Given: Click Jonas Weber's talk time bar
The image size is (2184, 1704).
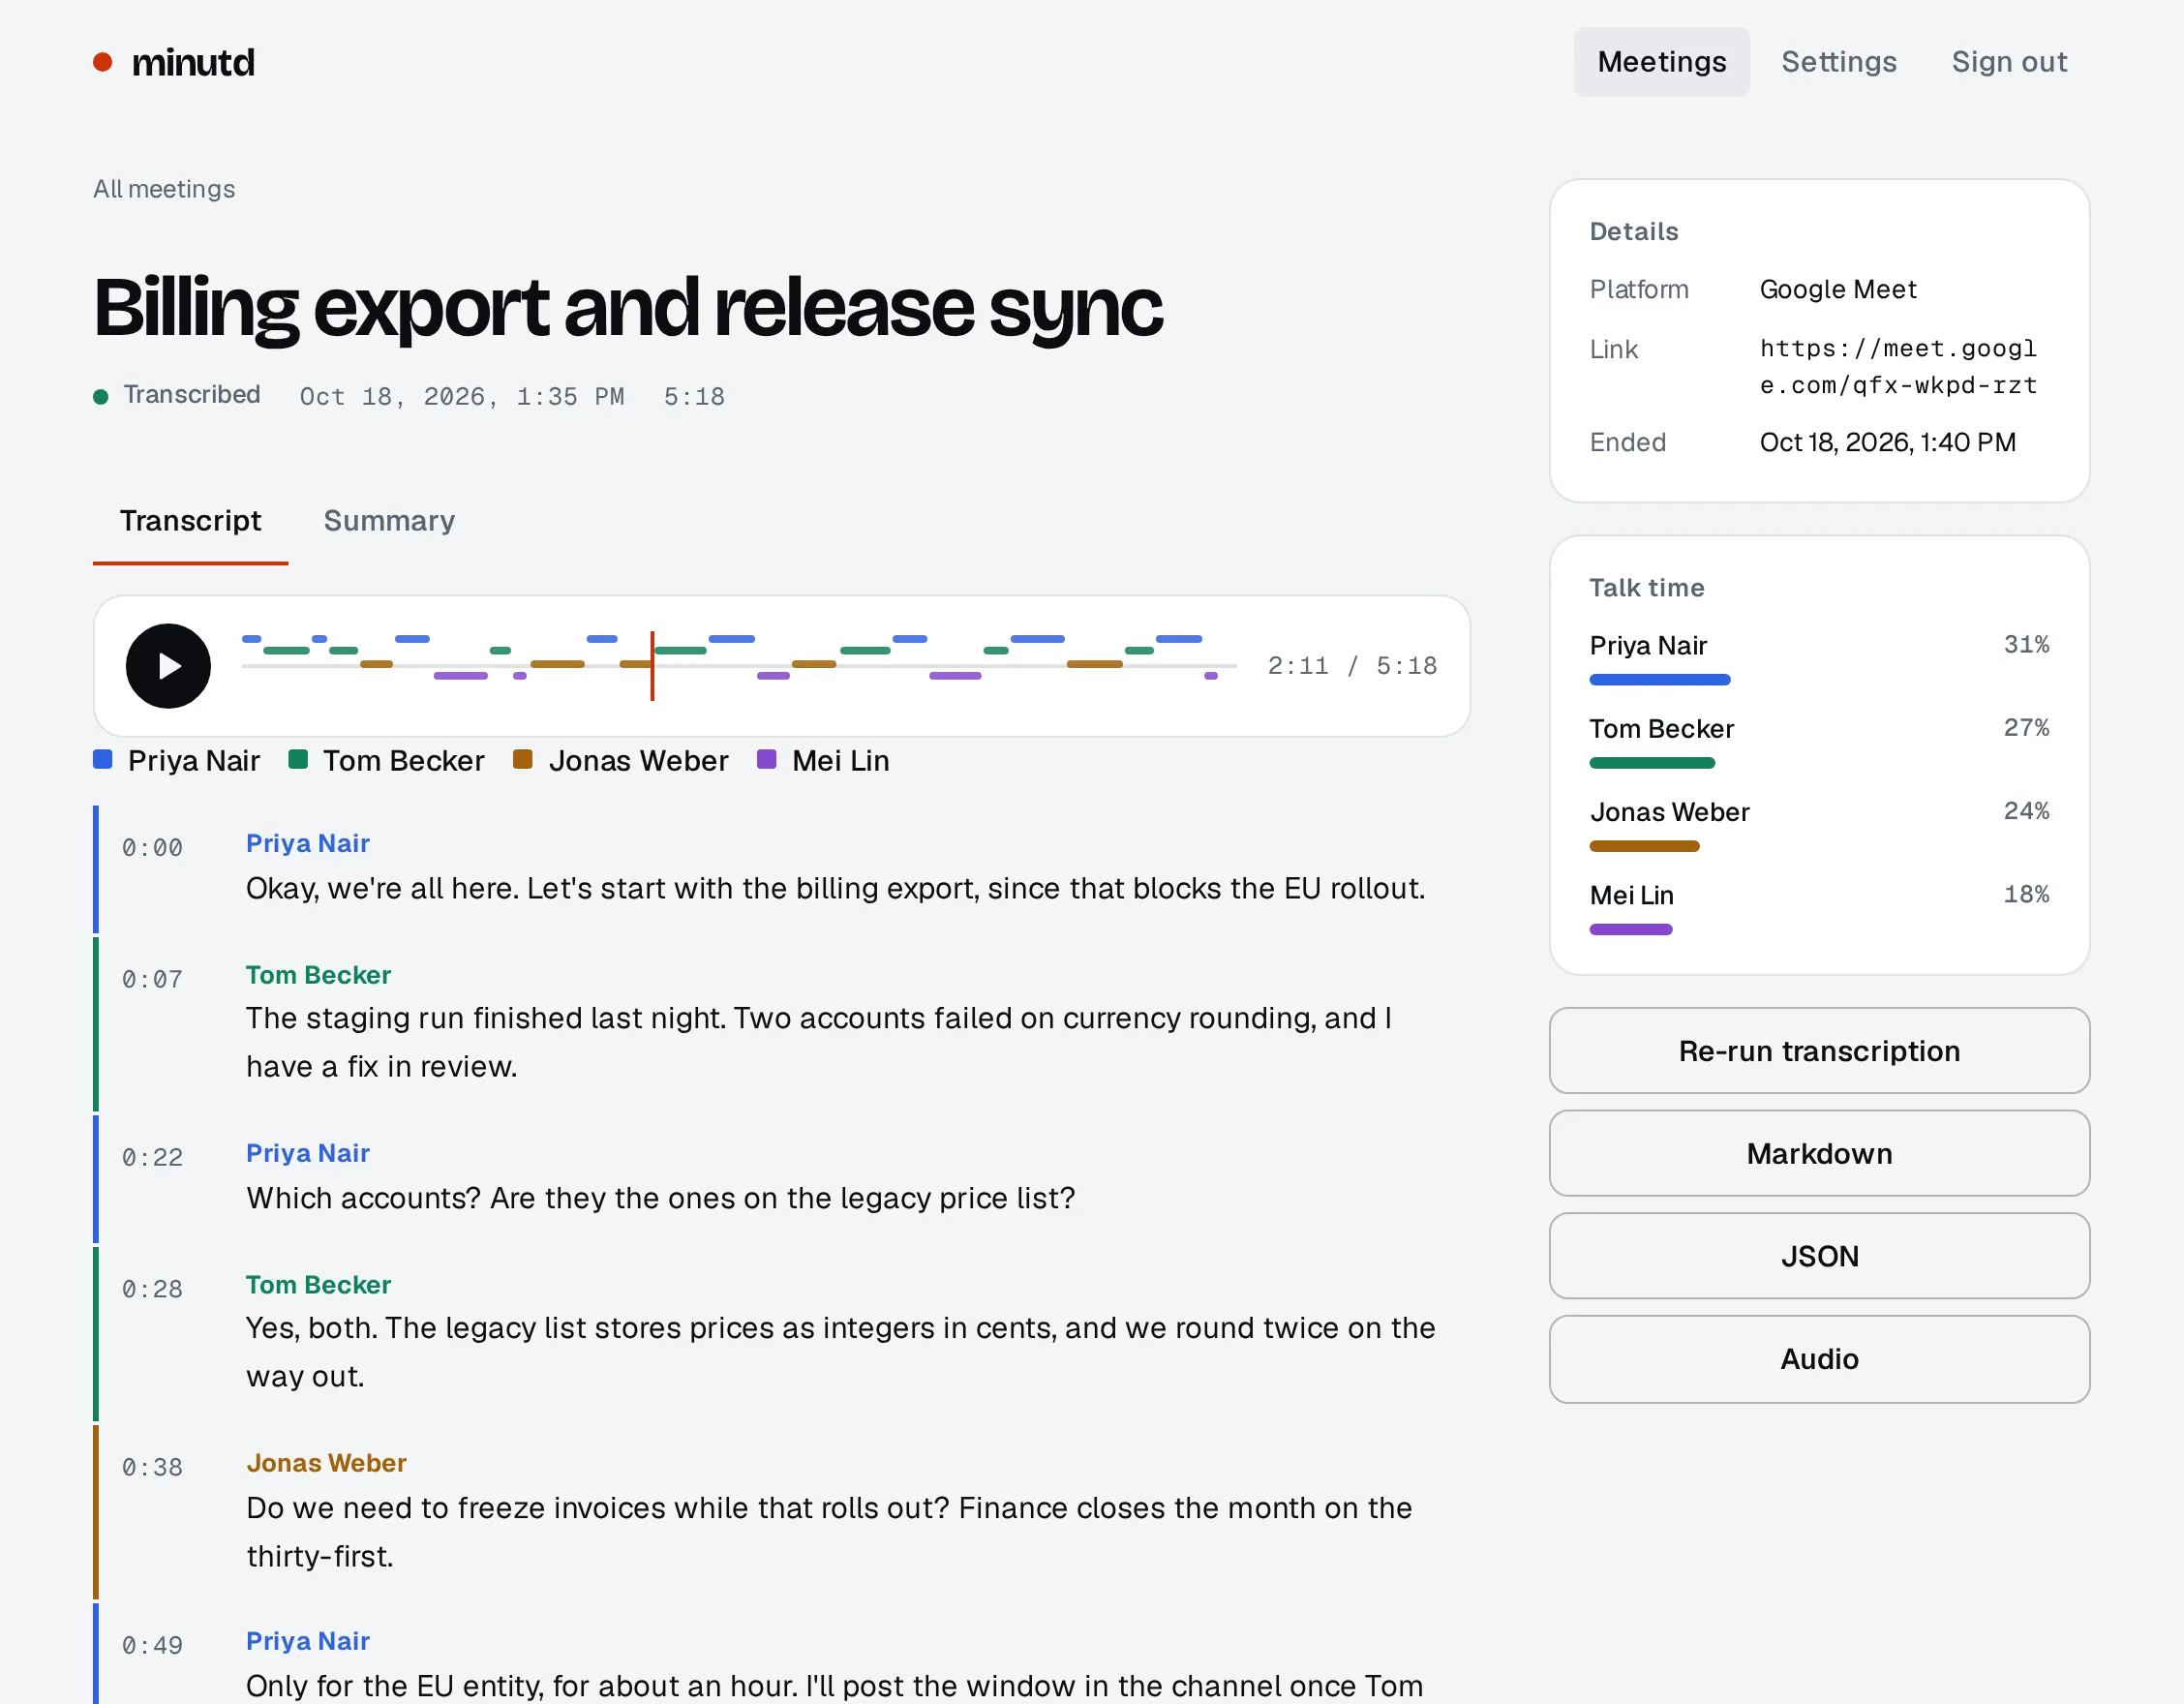Looking at the screenshot, I should click(x=1644, y=846).
